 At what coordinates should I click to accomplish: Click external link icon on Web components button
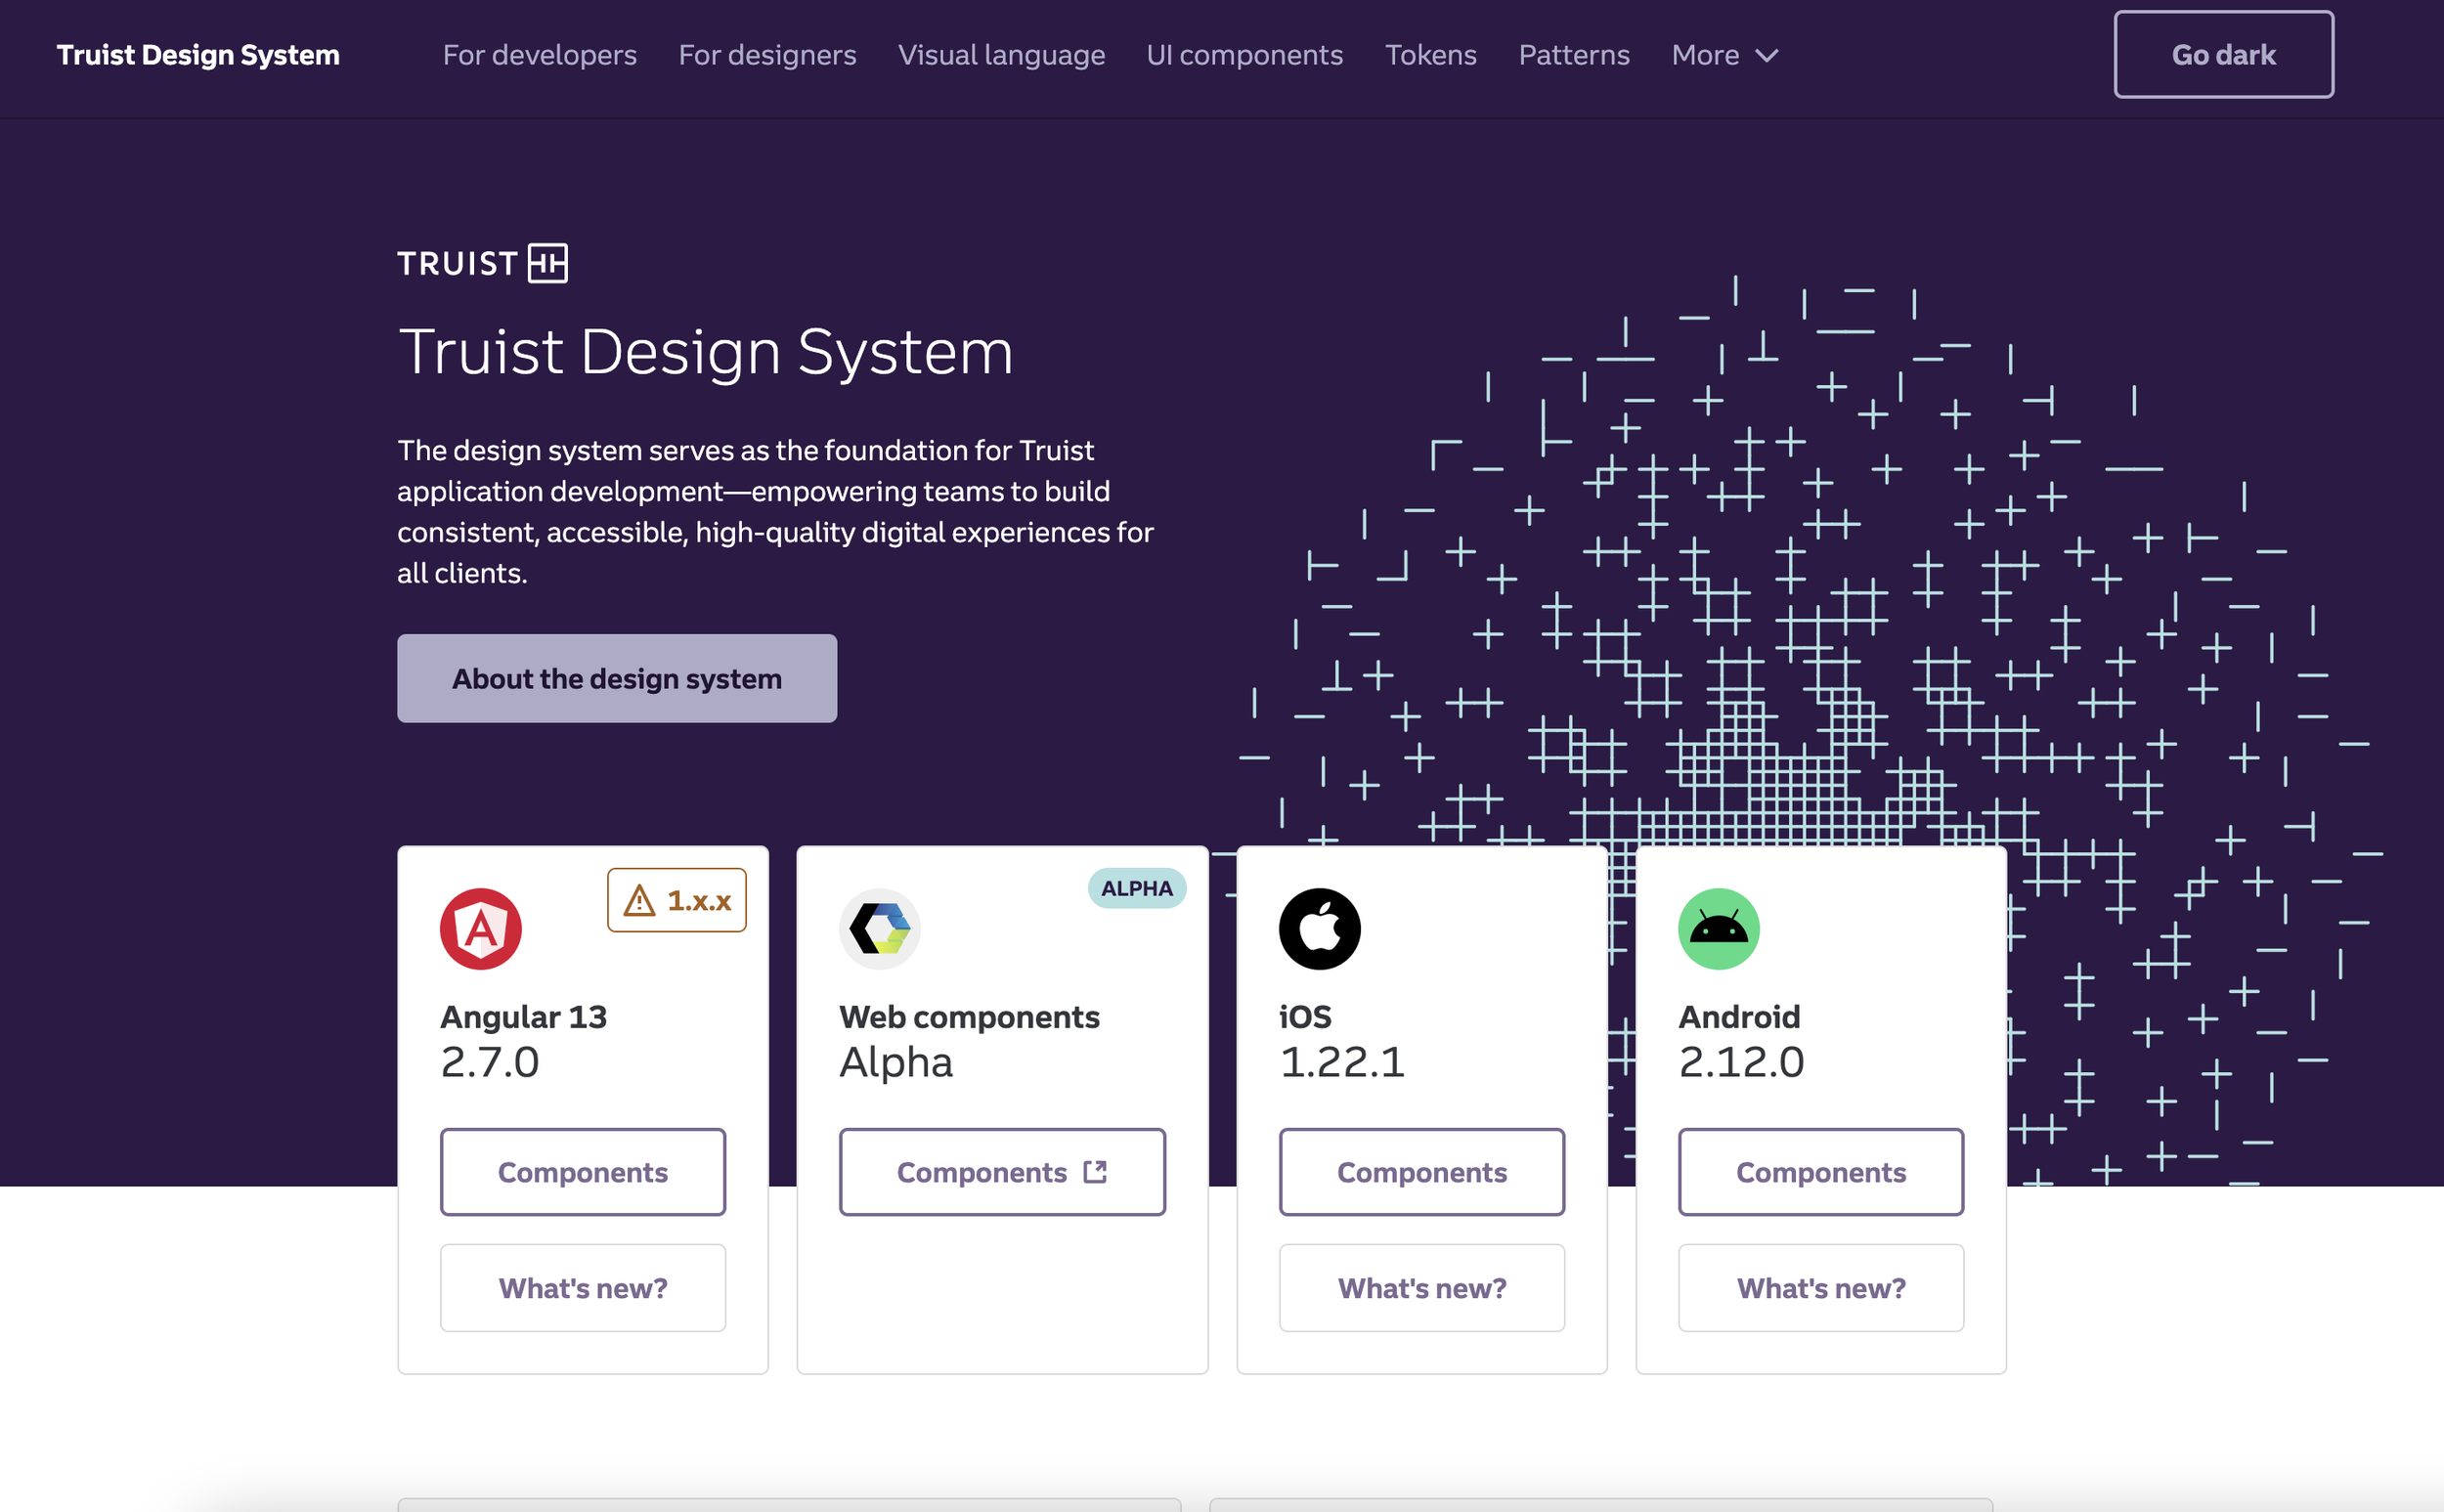pos(1096,1172)
